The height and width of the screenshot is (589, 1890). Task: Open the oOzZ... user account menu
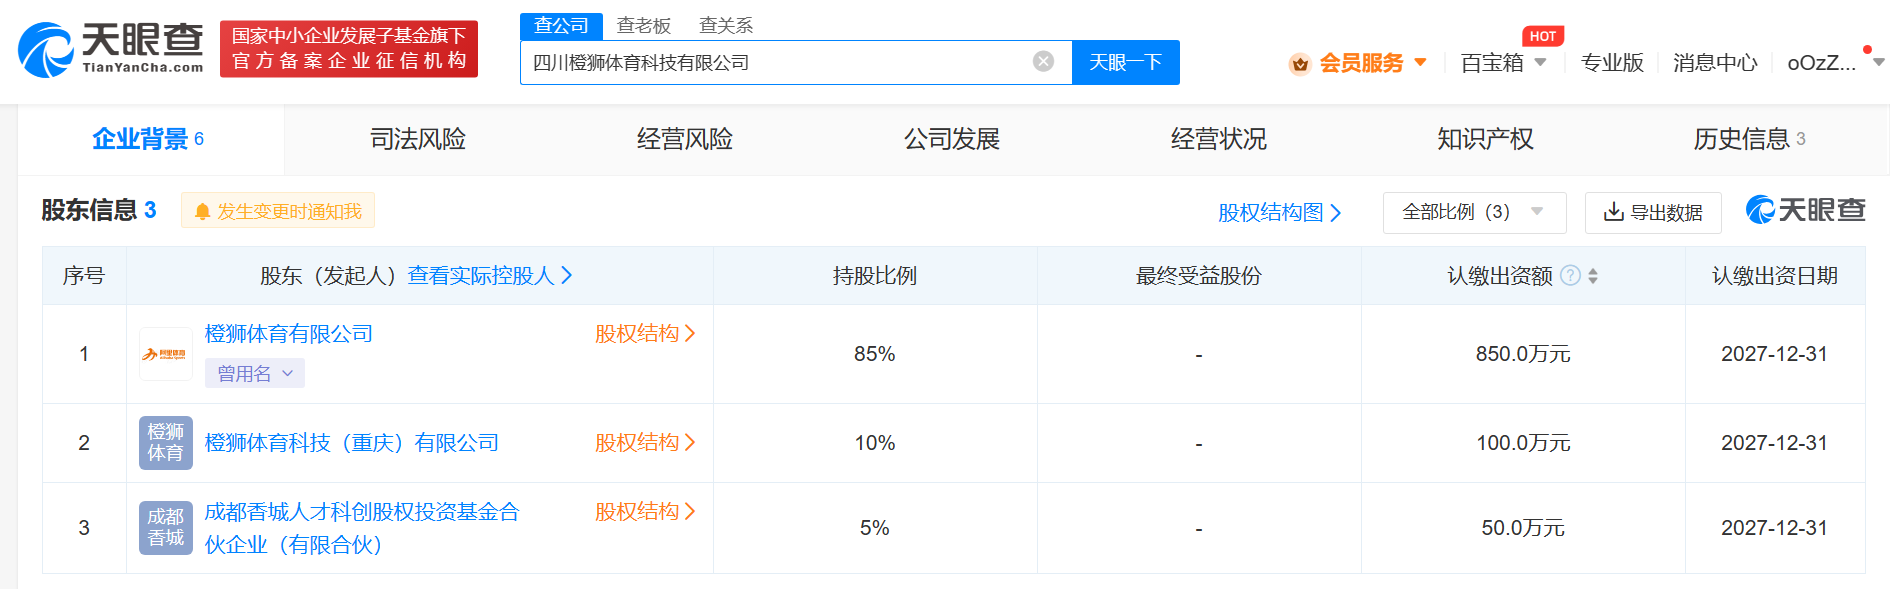(1833, 63)
